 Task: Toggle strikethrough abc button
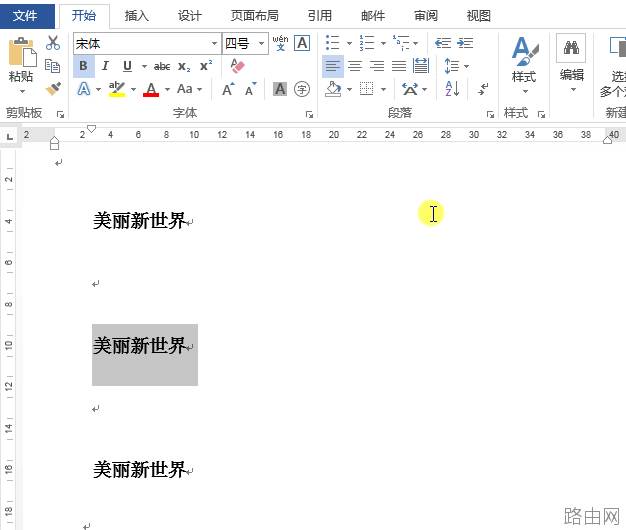[162, 67]
